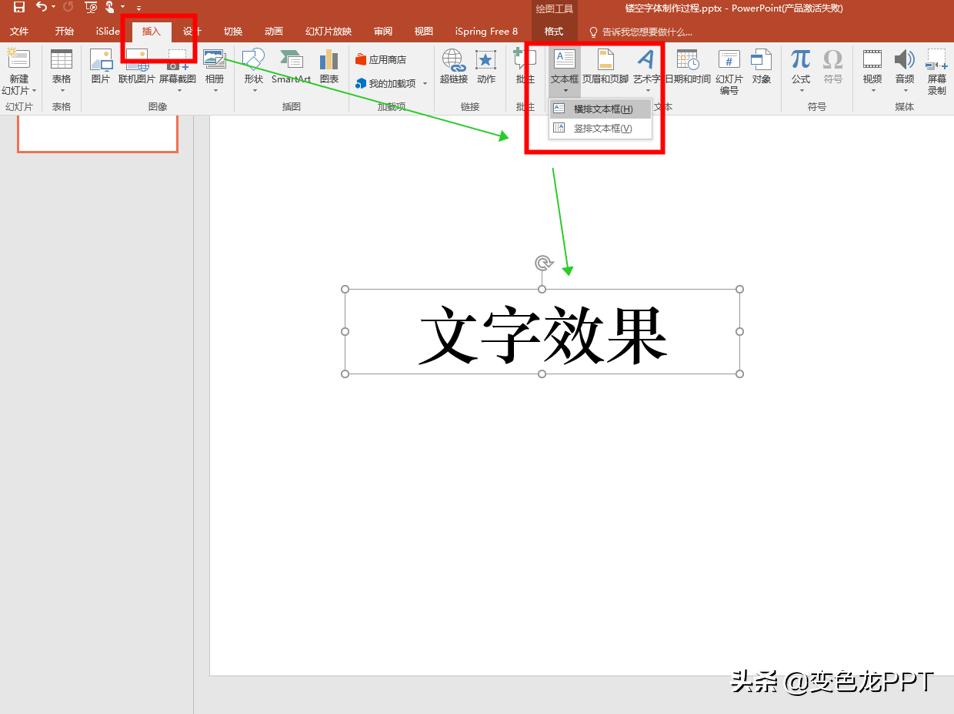Image resolution: width=954 pixels, height=714 pixels.
Task: Select 横排文本框 from the text box menu
Action: [x=600, y=108]
